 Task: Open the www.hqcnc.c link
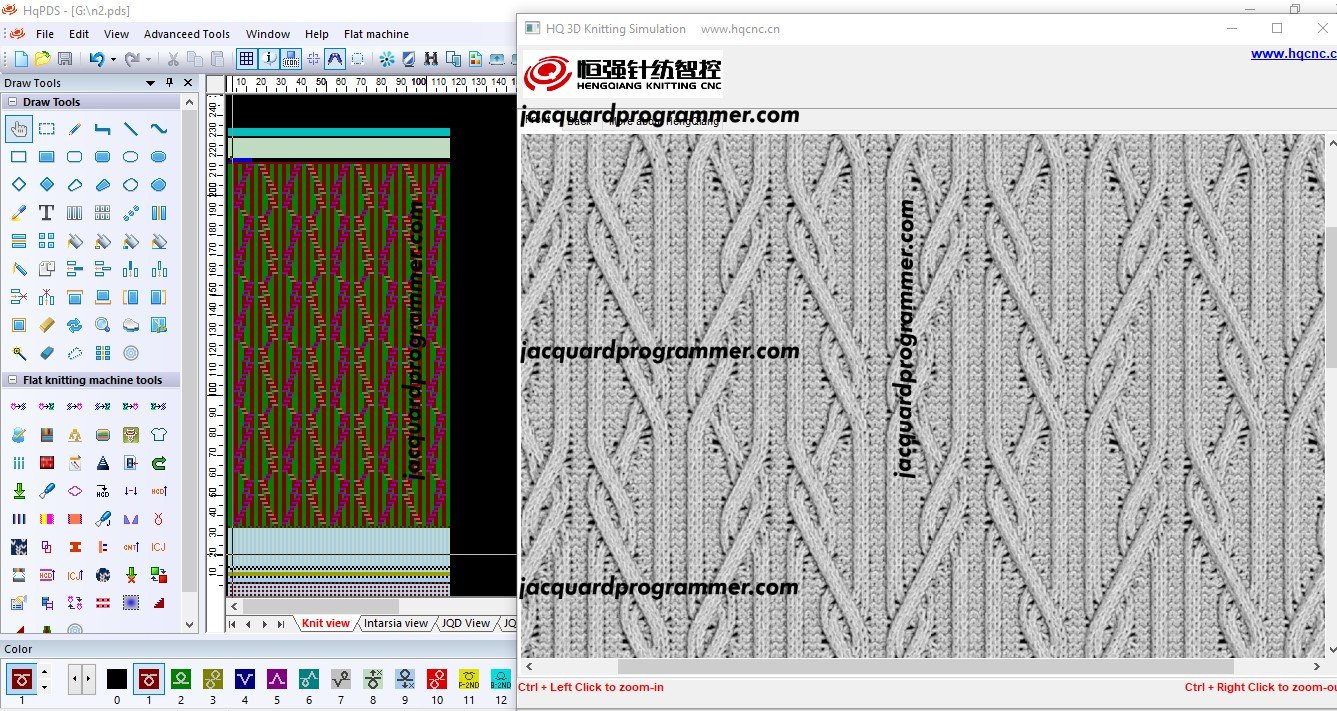(1292, 54)
